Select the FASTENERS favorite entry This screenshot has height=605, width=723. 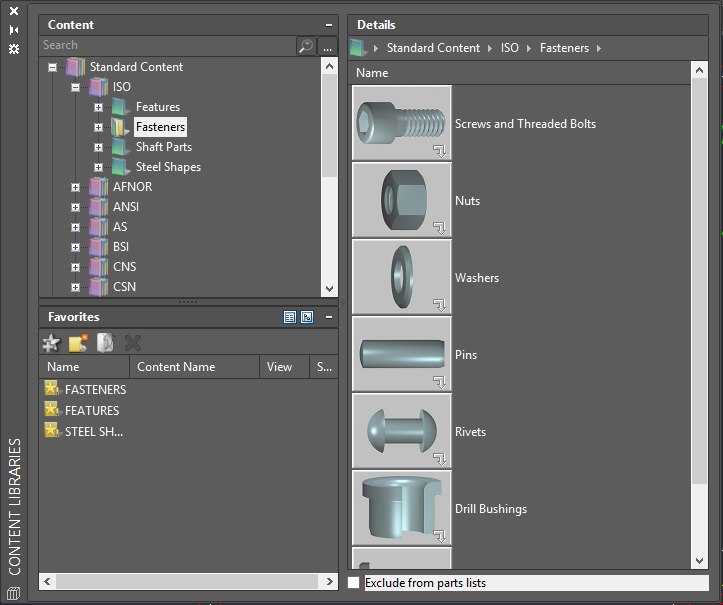pos(95,390)
